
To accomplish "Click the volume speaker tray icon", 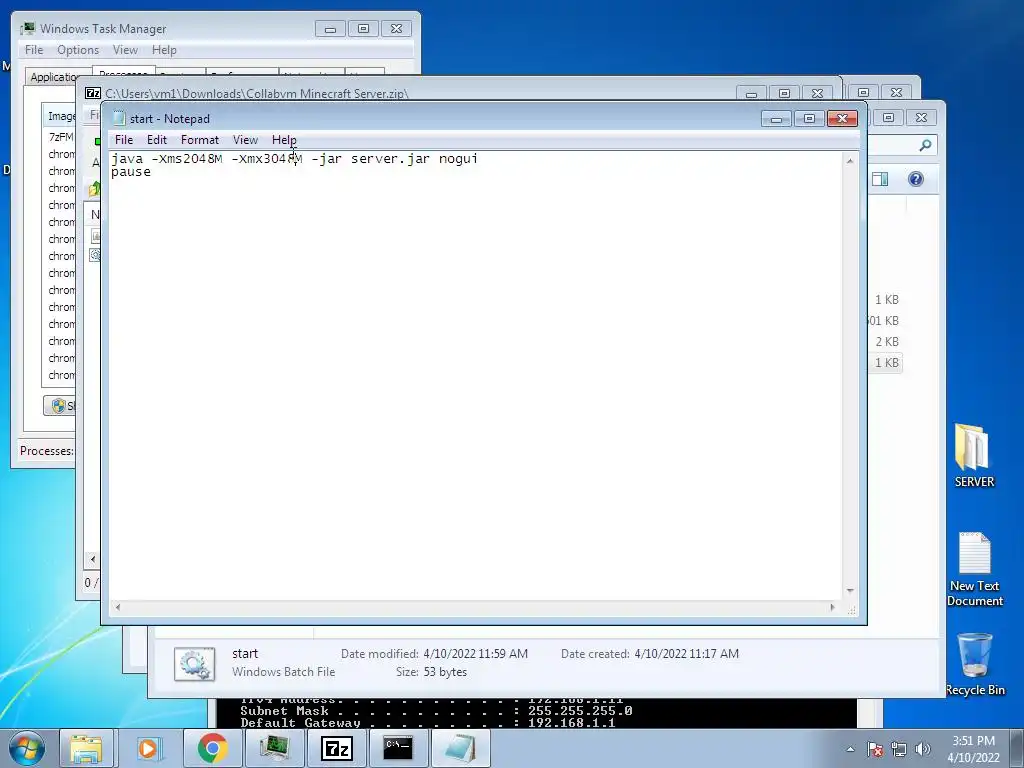I will 923,749.
